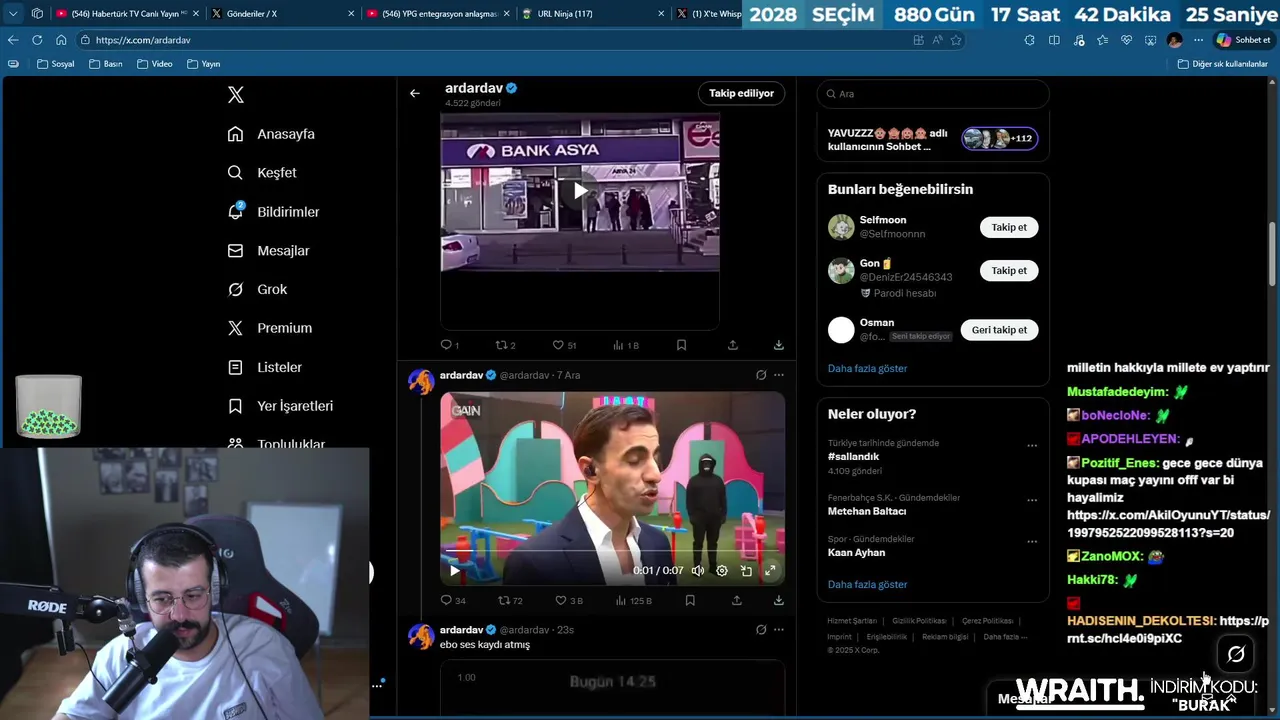Open Grok in the sidebar
Image resolution: width=1280 pixels, height=720 pixels.
(258, 290)
